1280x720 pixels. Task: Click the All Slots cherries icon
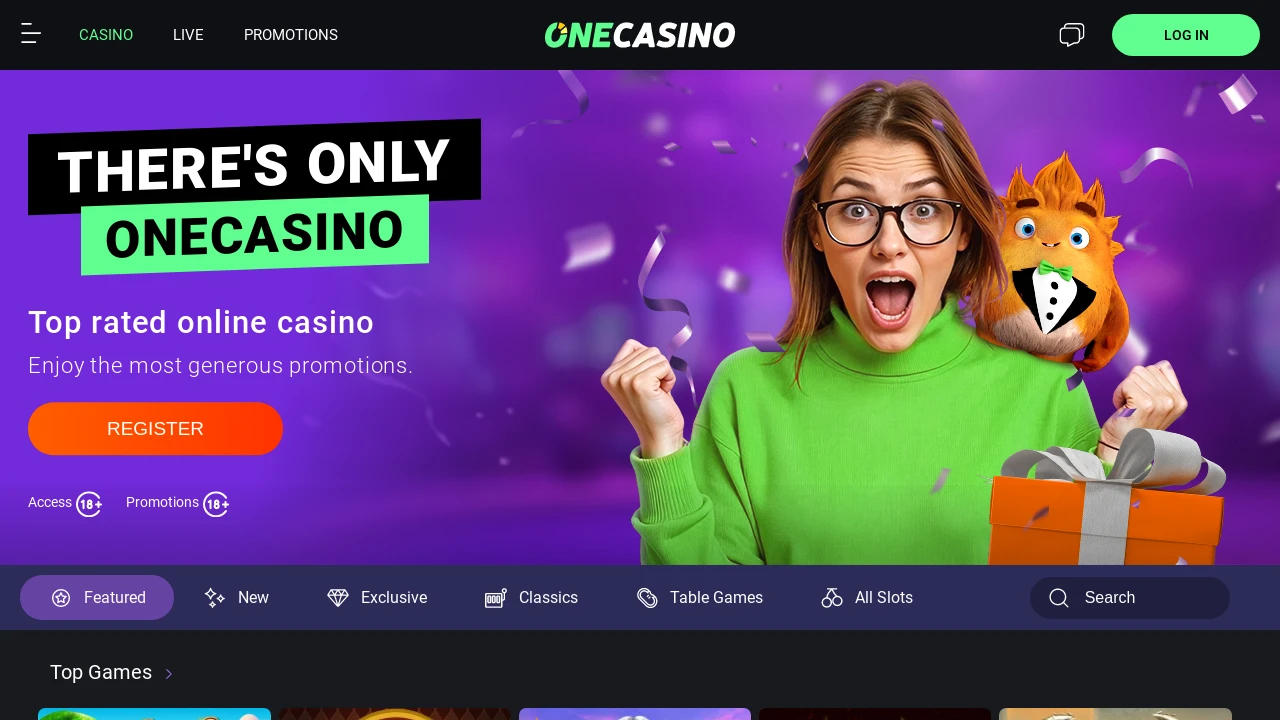(x=832, y=598)
